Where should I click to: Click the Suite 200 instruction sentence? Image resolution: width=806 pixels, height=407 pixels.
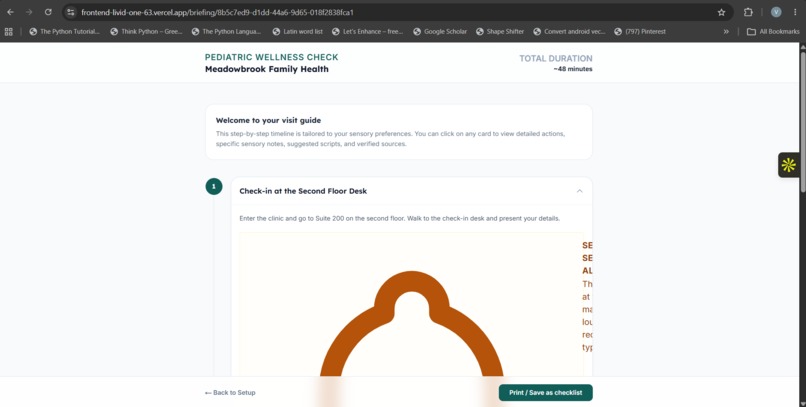pyautogui.click(x=399, y=218)
